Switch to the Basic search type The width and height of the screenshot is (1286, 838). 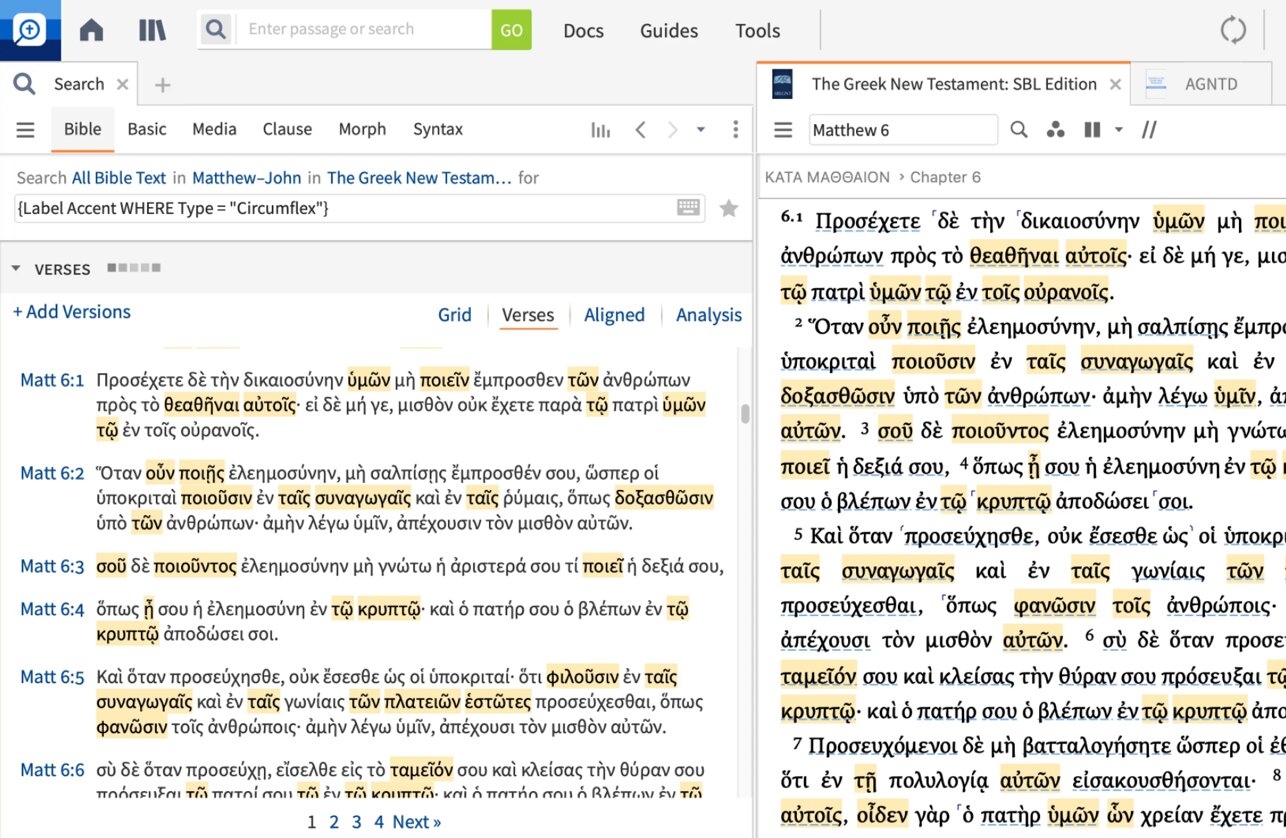(x=147, y=129)
